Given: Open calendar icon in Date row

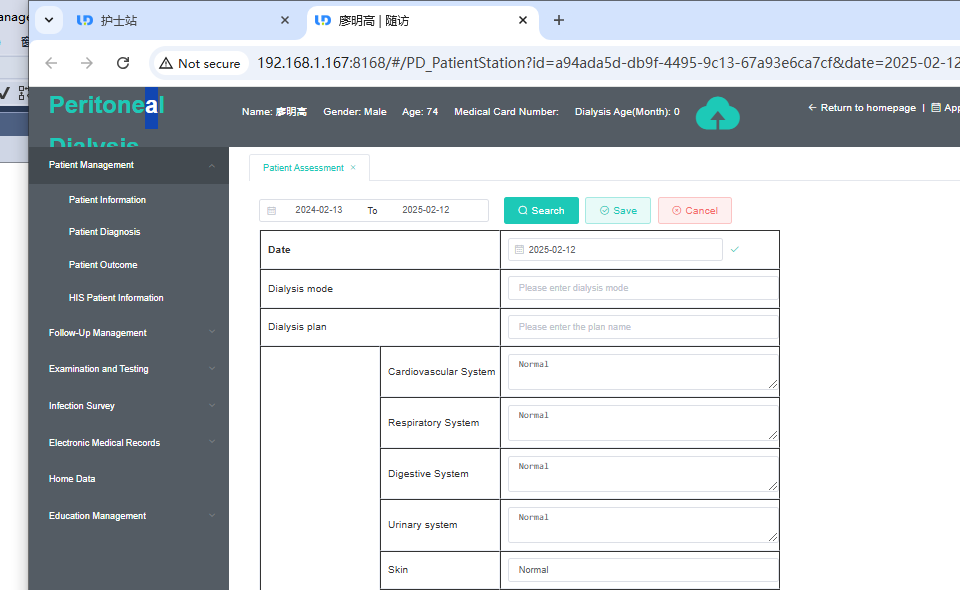Looking at the screenshot, I should pyautogui.click(x=519, y=250).
